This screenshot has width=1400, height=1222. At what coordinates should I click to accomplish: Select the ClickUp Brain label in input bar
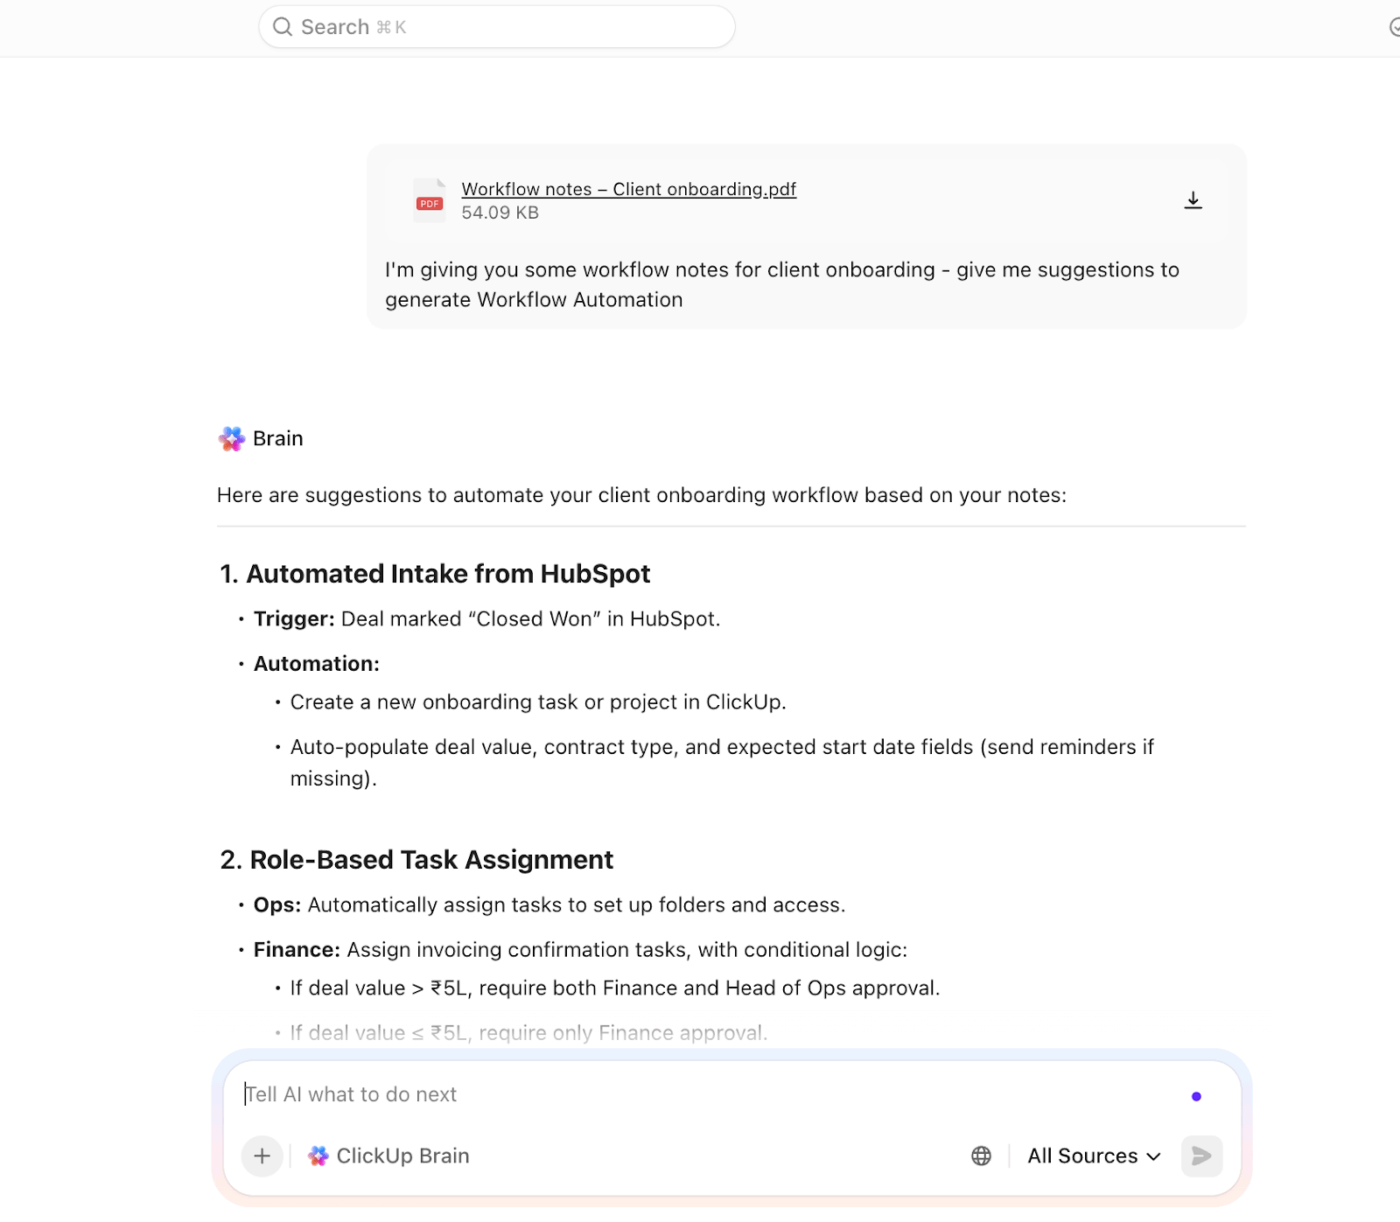[x=402, y=1156]
